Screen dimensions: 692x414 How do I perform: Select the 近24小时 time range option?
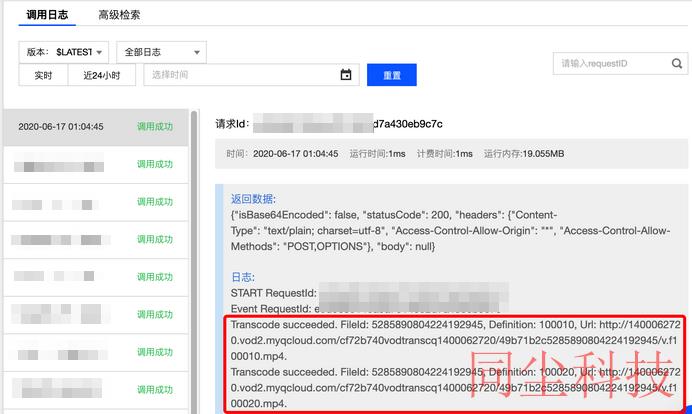101,75
